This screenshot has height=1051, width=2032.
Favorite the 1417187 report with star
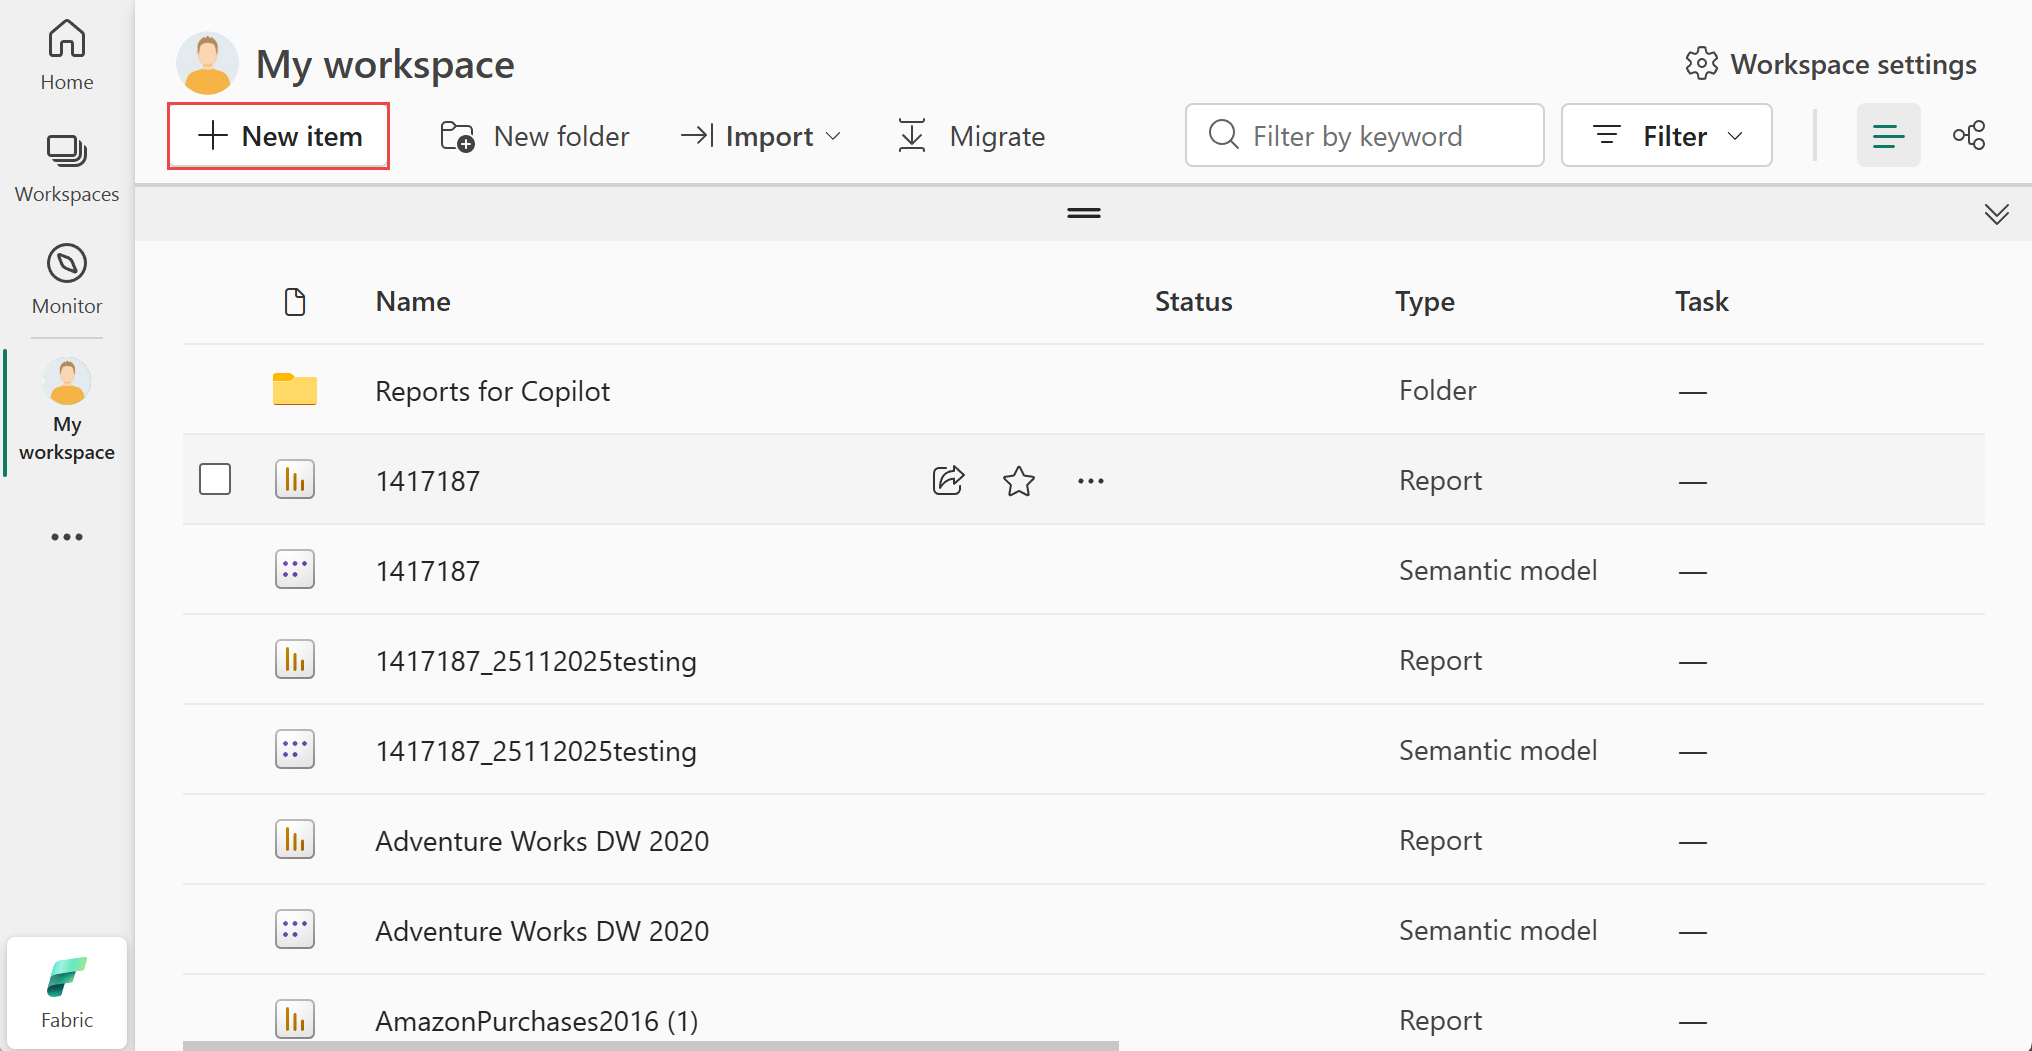click(1019, 481)
